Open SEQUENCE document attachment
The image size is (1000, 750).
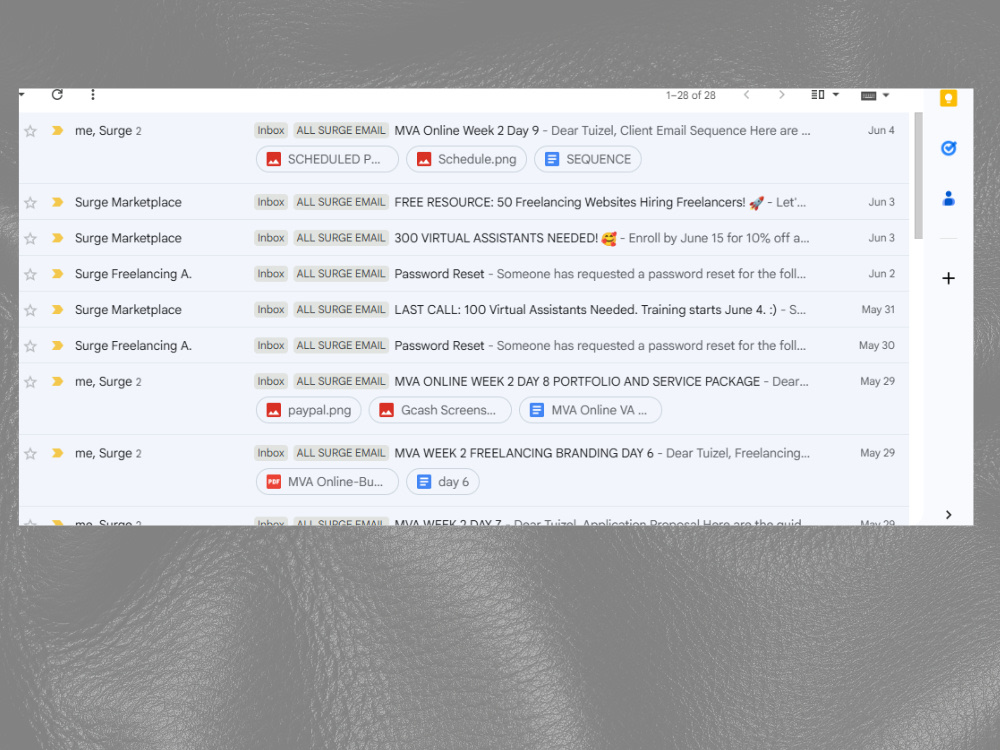pos(588,159)
